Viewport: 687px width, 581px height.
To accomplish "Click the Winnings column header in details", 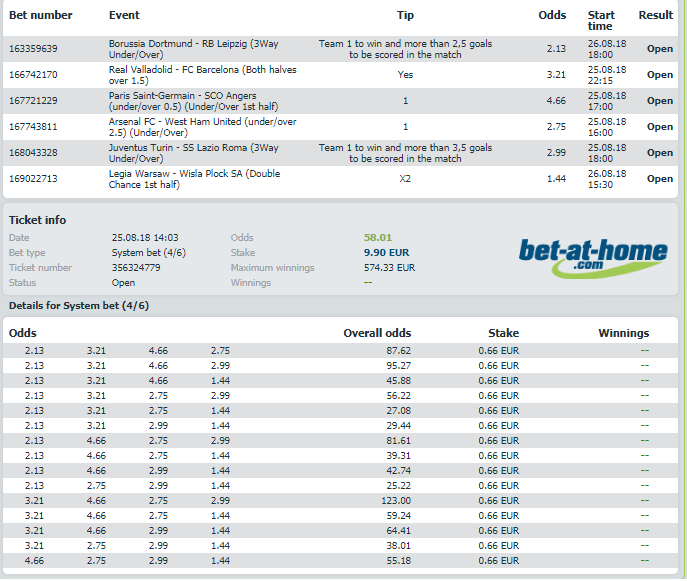I will [623, 333].
